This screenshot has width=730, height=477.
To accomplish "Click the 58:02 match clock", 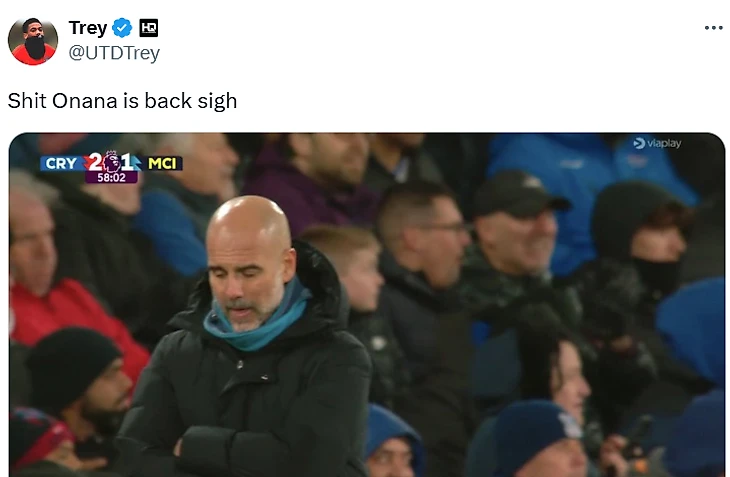I will pyautogui.click(x=111, y=177).
